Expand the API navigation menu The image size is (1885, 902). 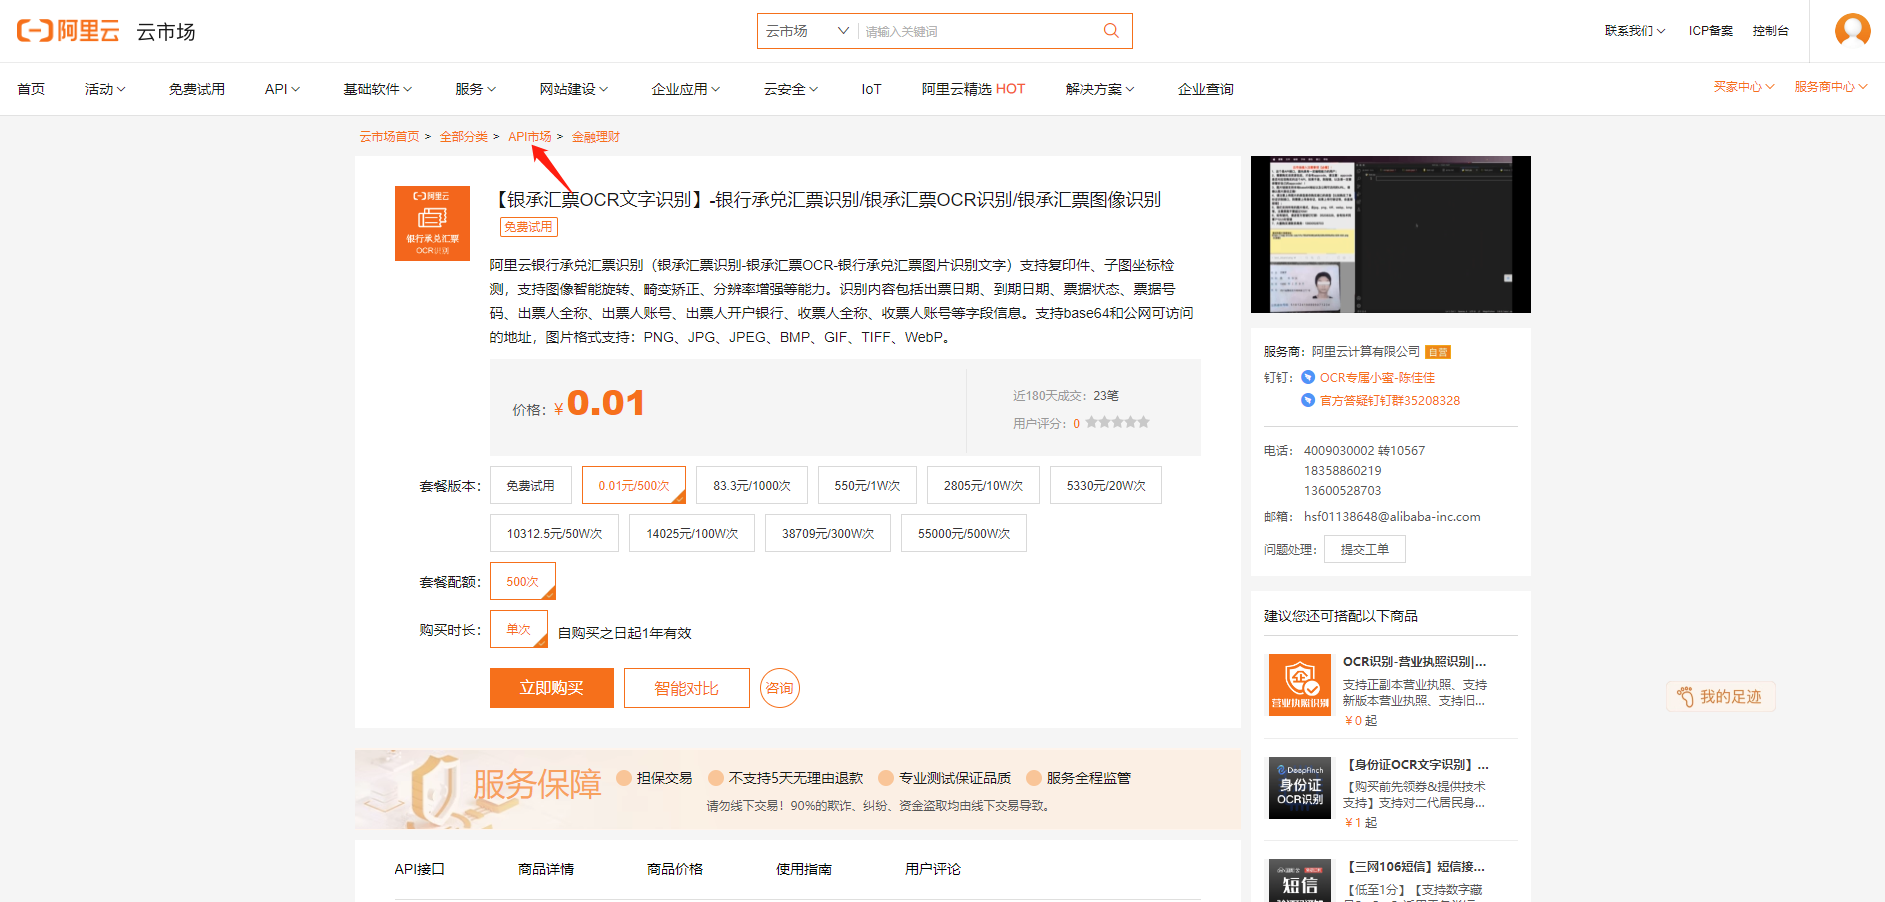[x=282, y=89]
